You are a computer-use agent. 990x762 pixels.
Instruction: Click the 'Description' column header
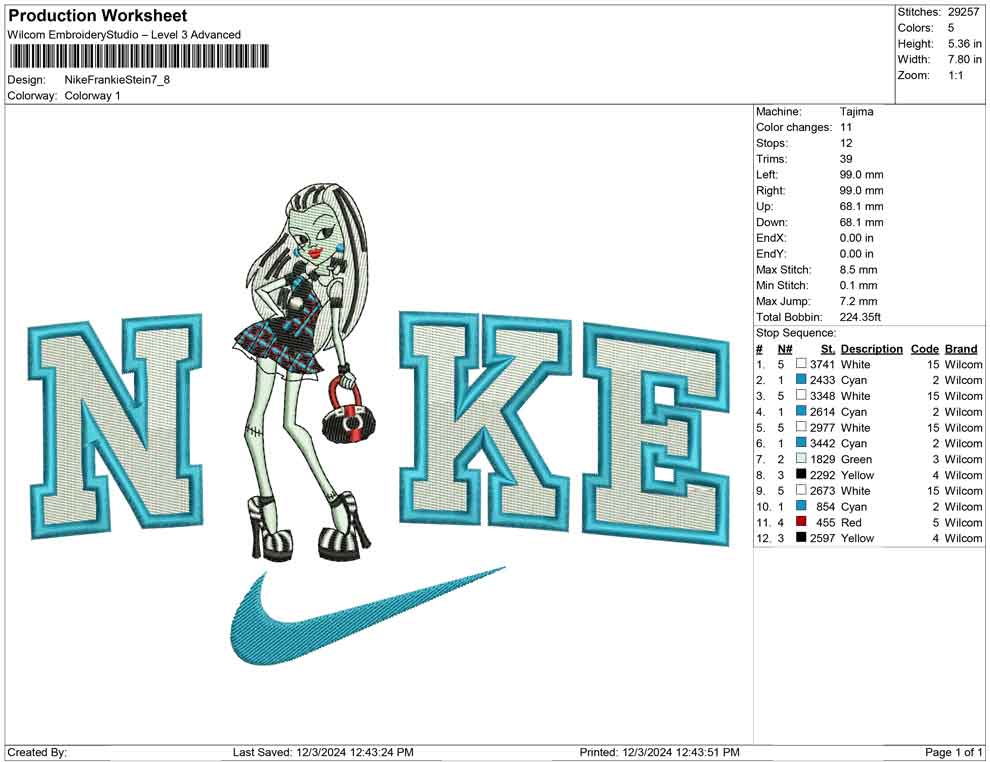(871, 349)
